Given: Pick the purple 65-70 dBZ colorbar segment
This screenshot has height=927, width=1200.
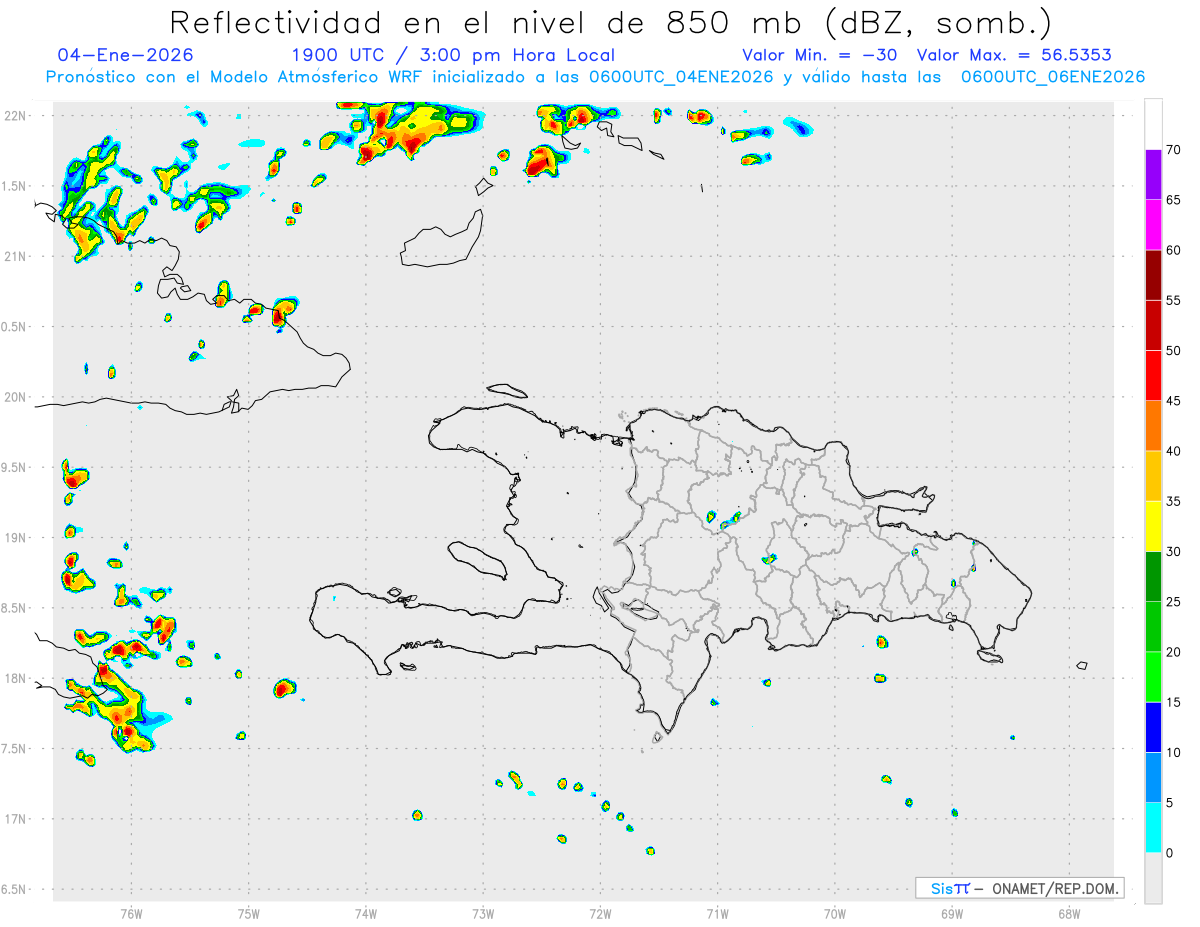Looking at the screenshot, I should [1153, 174].
